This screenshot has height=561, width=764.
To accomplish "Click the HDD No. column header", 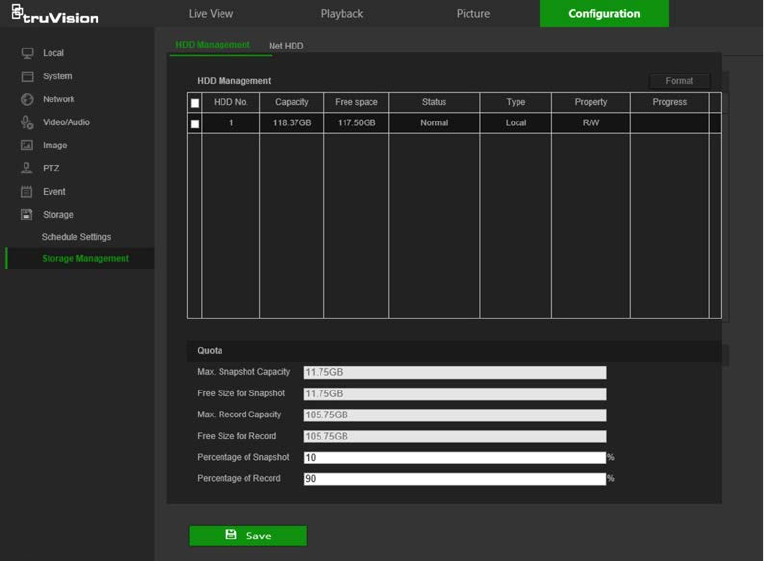I will coord(231,102).
